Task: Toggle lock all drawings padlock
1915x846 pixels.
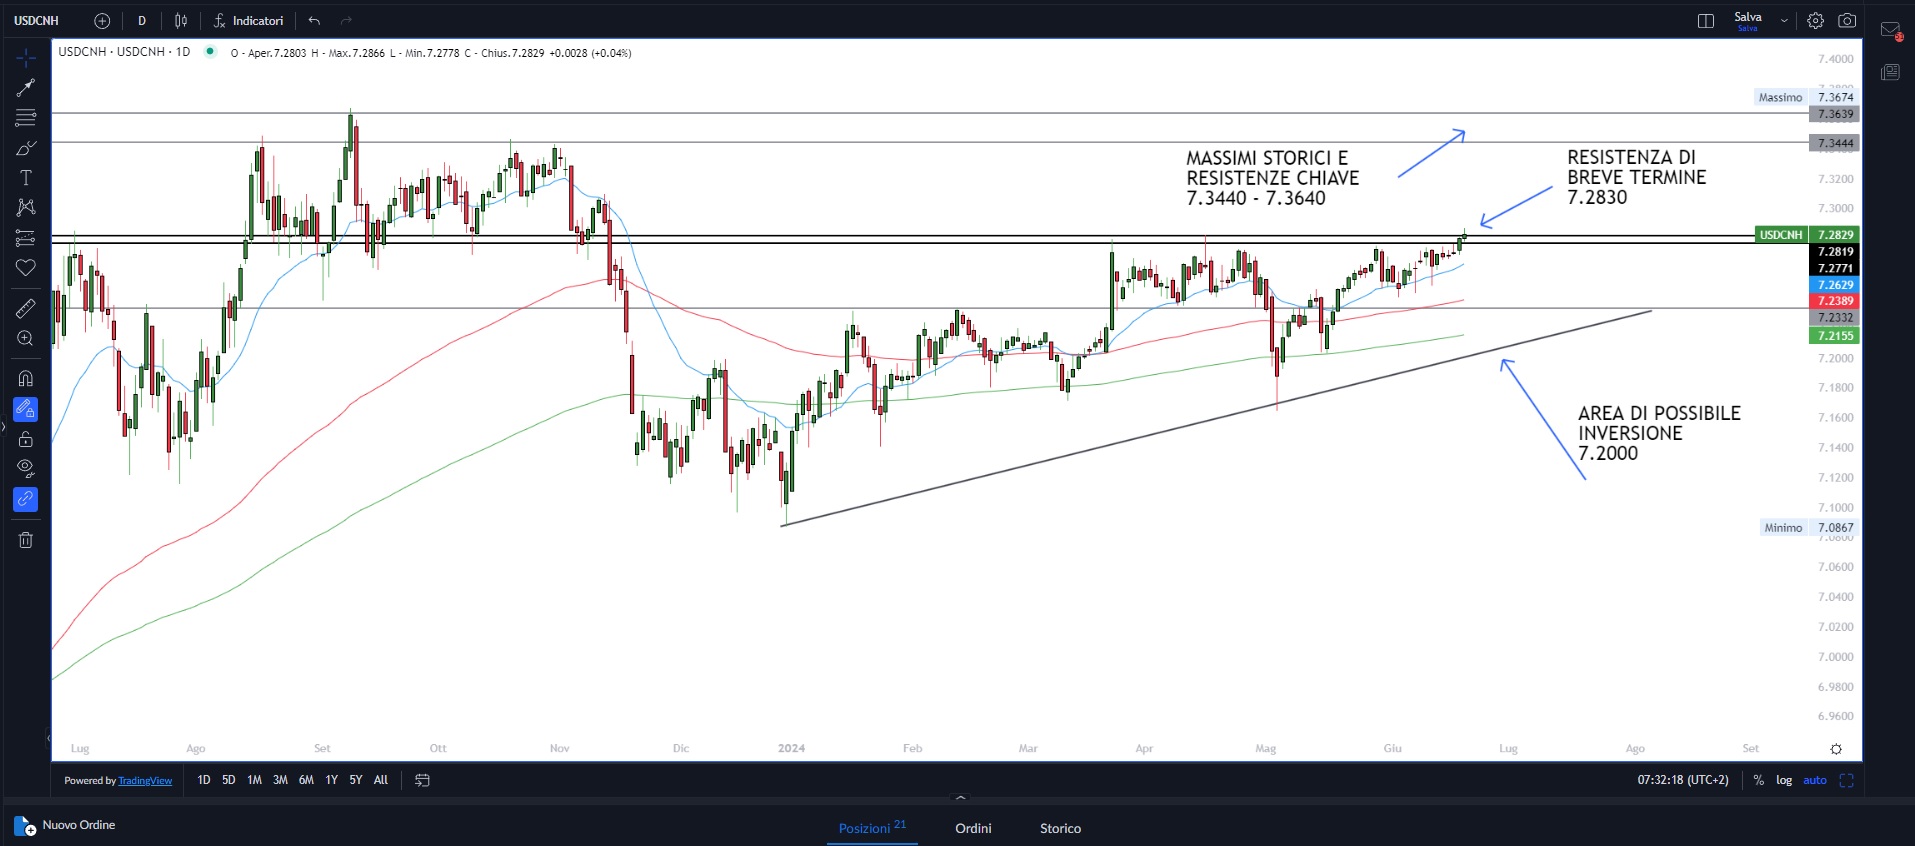Action: [26, 439]
